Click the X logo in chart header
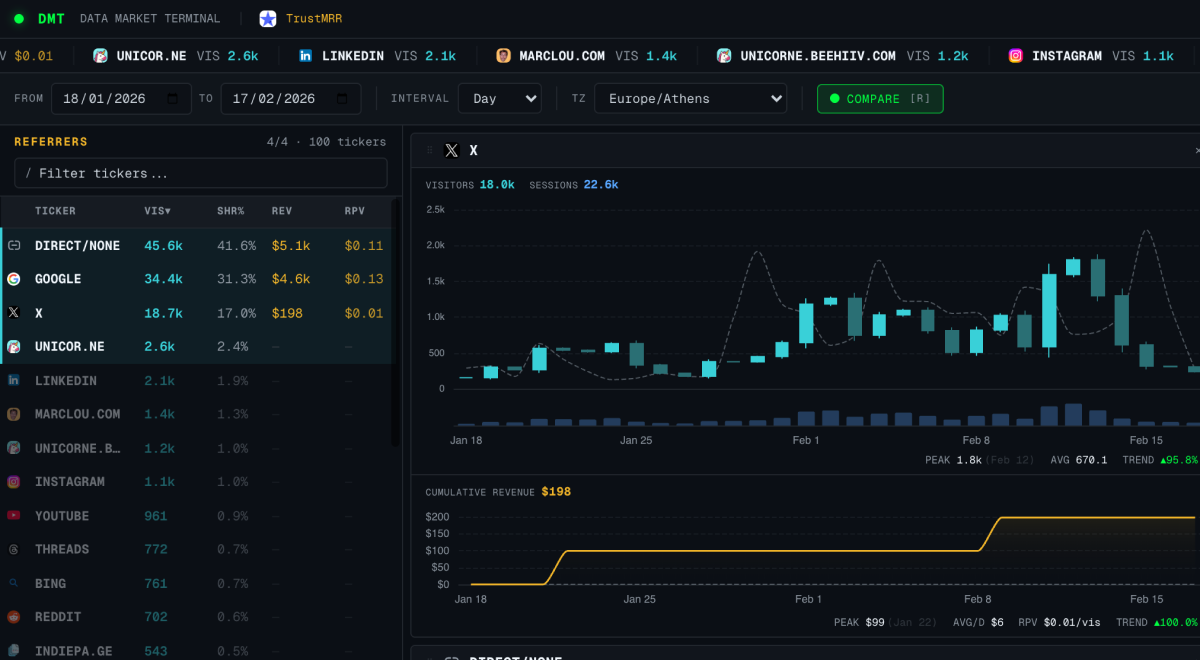Image resolution: width=1200 pixels, height=660 pixels. (x=452, y=151)
